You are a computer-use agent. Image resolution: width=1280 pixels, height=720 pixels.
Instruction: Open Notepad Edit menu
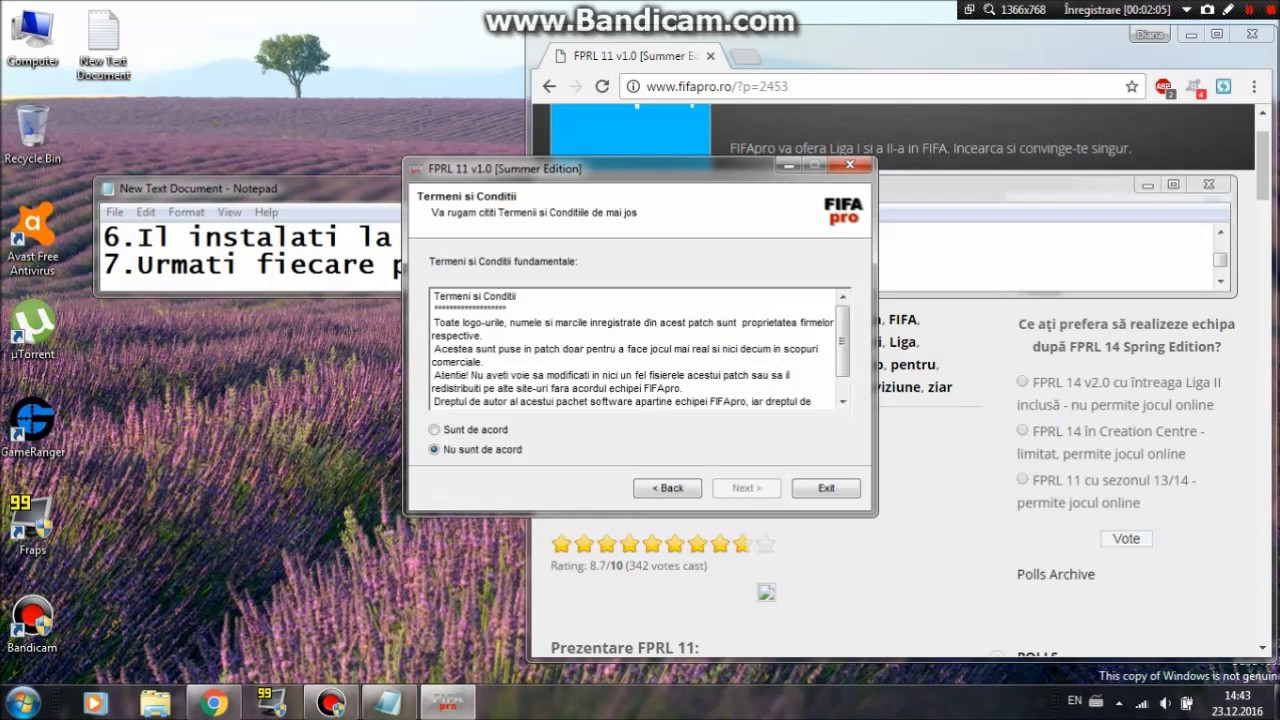[x=146, y=212]
